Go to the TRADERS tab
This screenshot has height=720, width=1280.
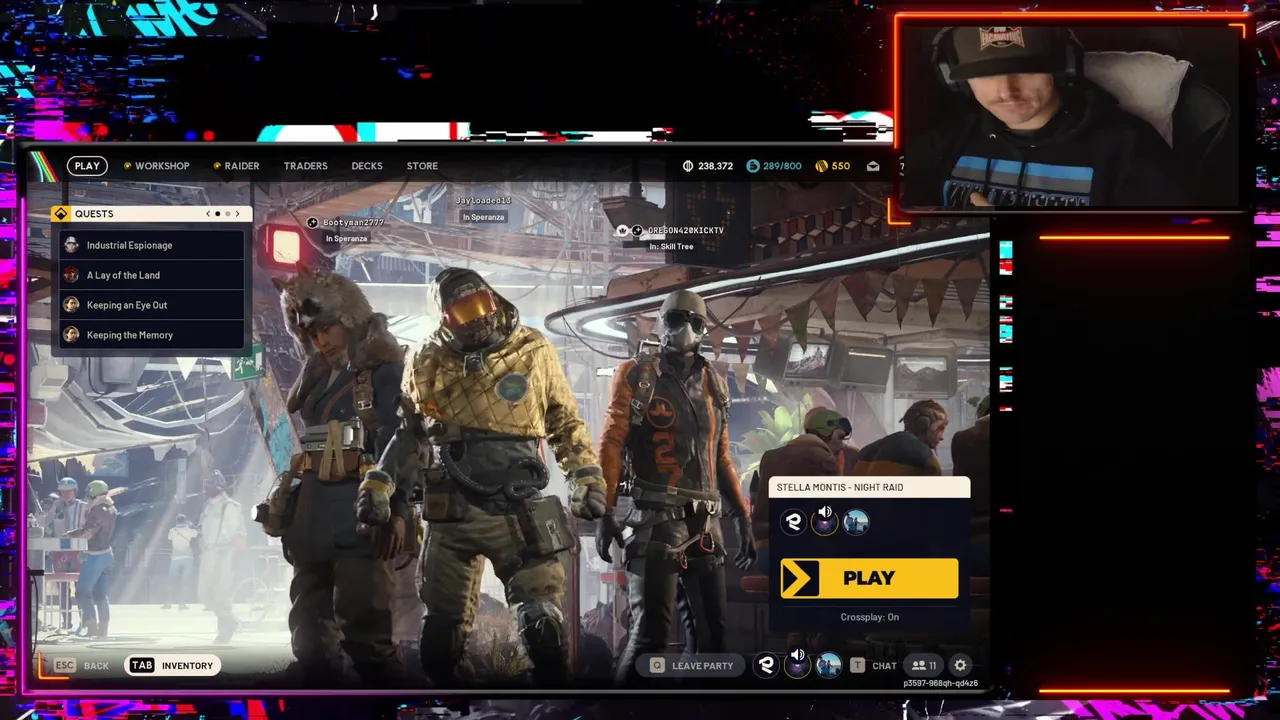[305, 166]
